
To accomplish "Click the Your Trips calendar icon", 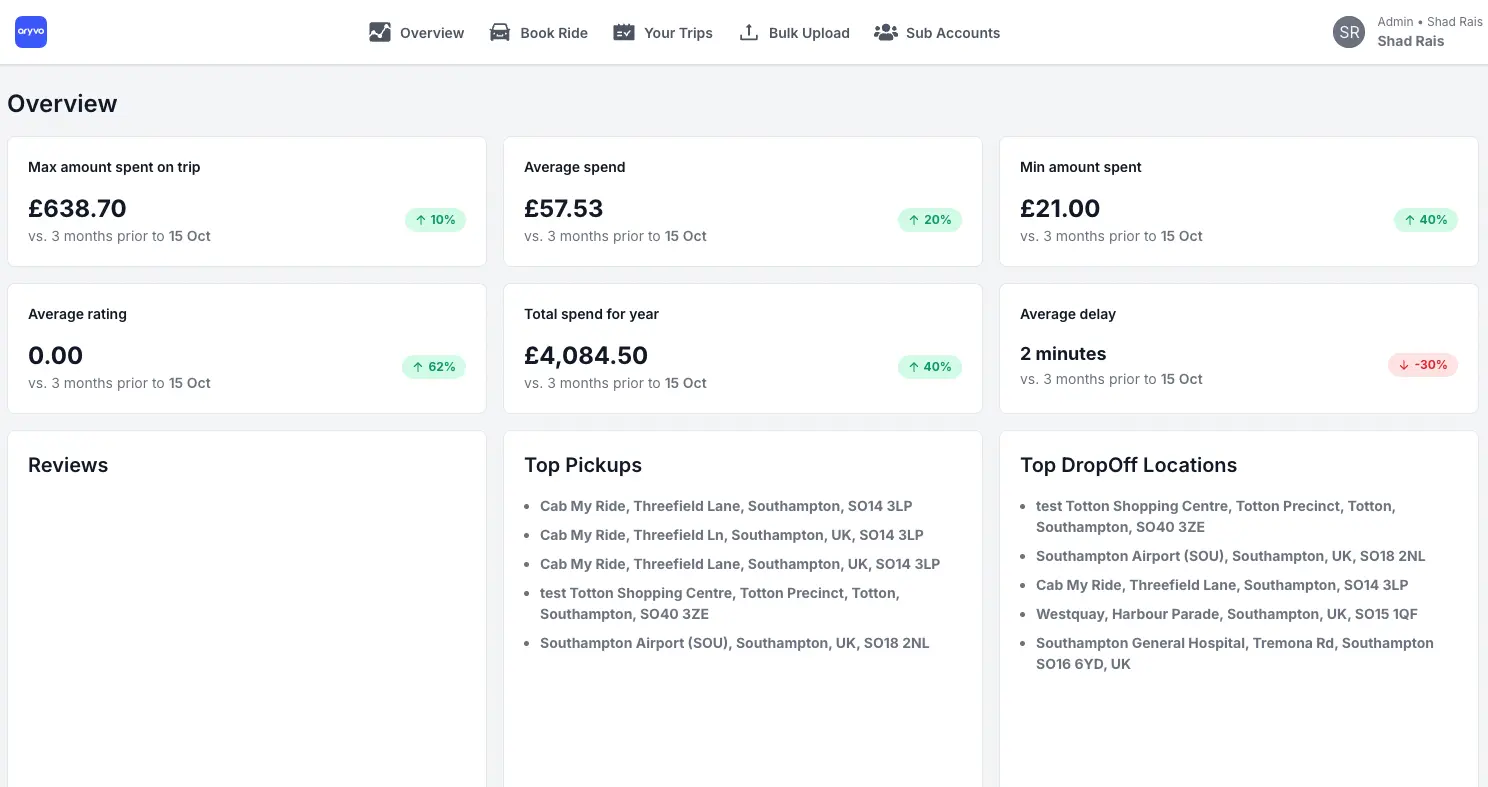I will 624,32.
